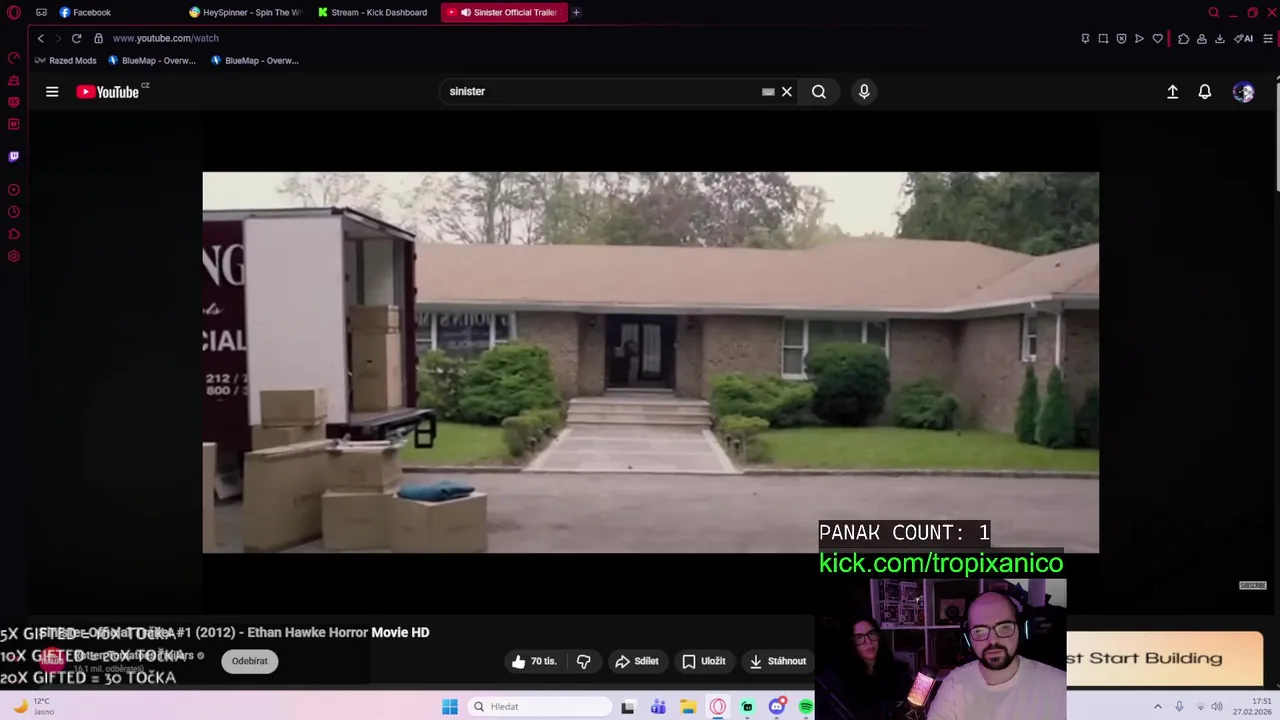Click the Stáhnout download button
The image size is (1280, 720).
(778, 661)
